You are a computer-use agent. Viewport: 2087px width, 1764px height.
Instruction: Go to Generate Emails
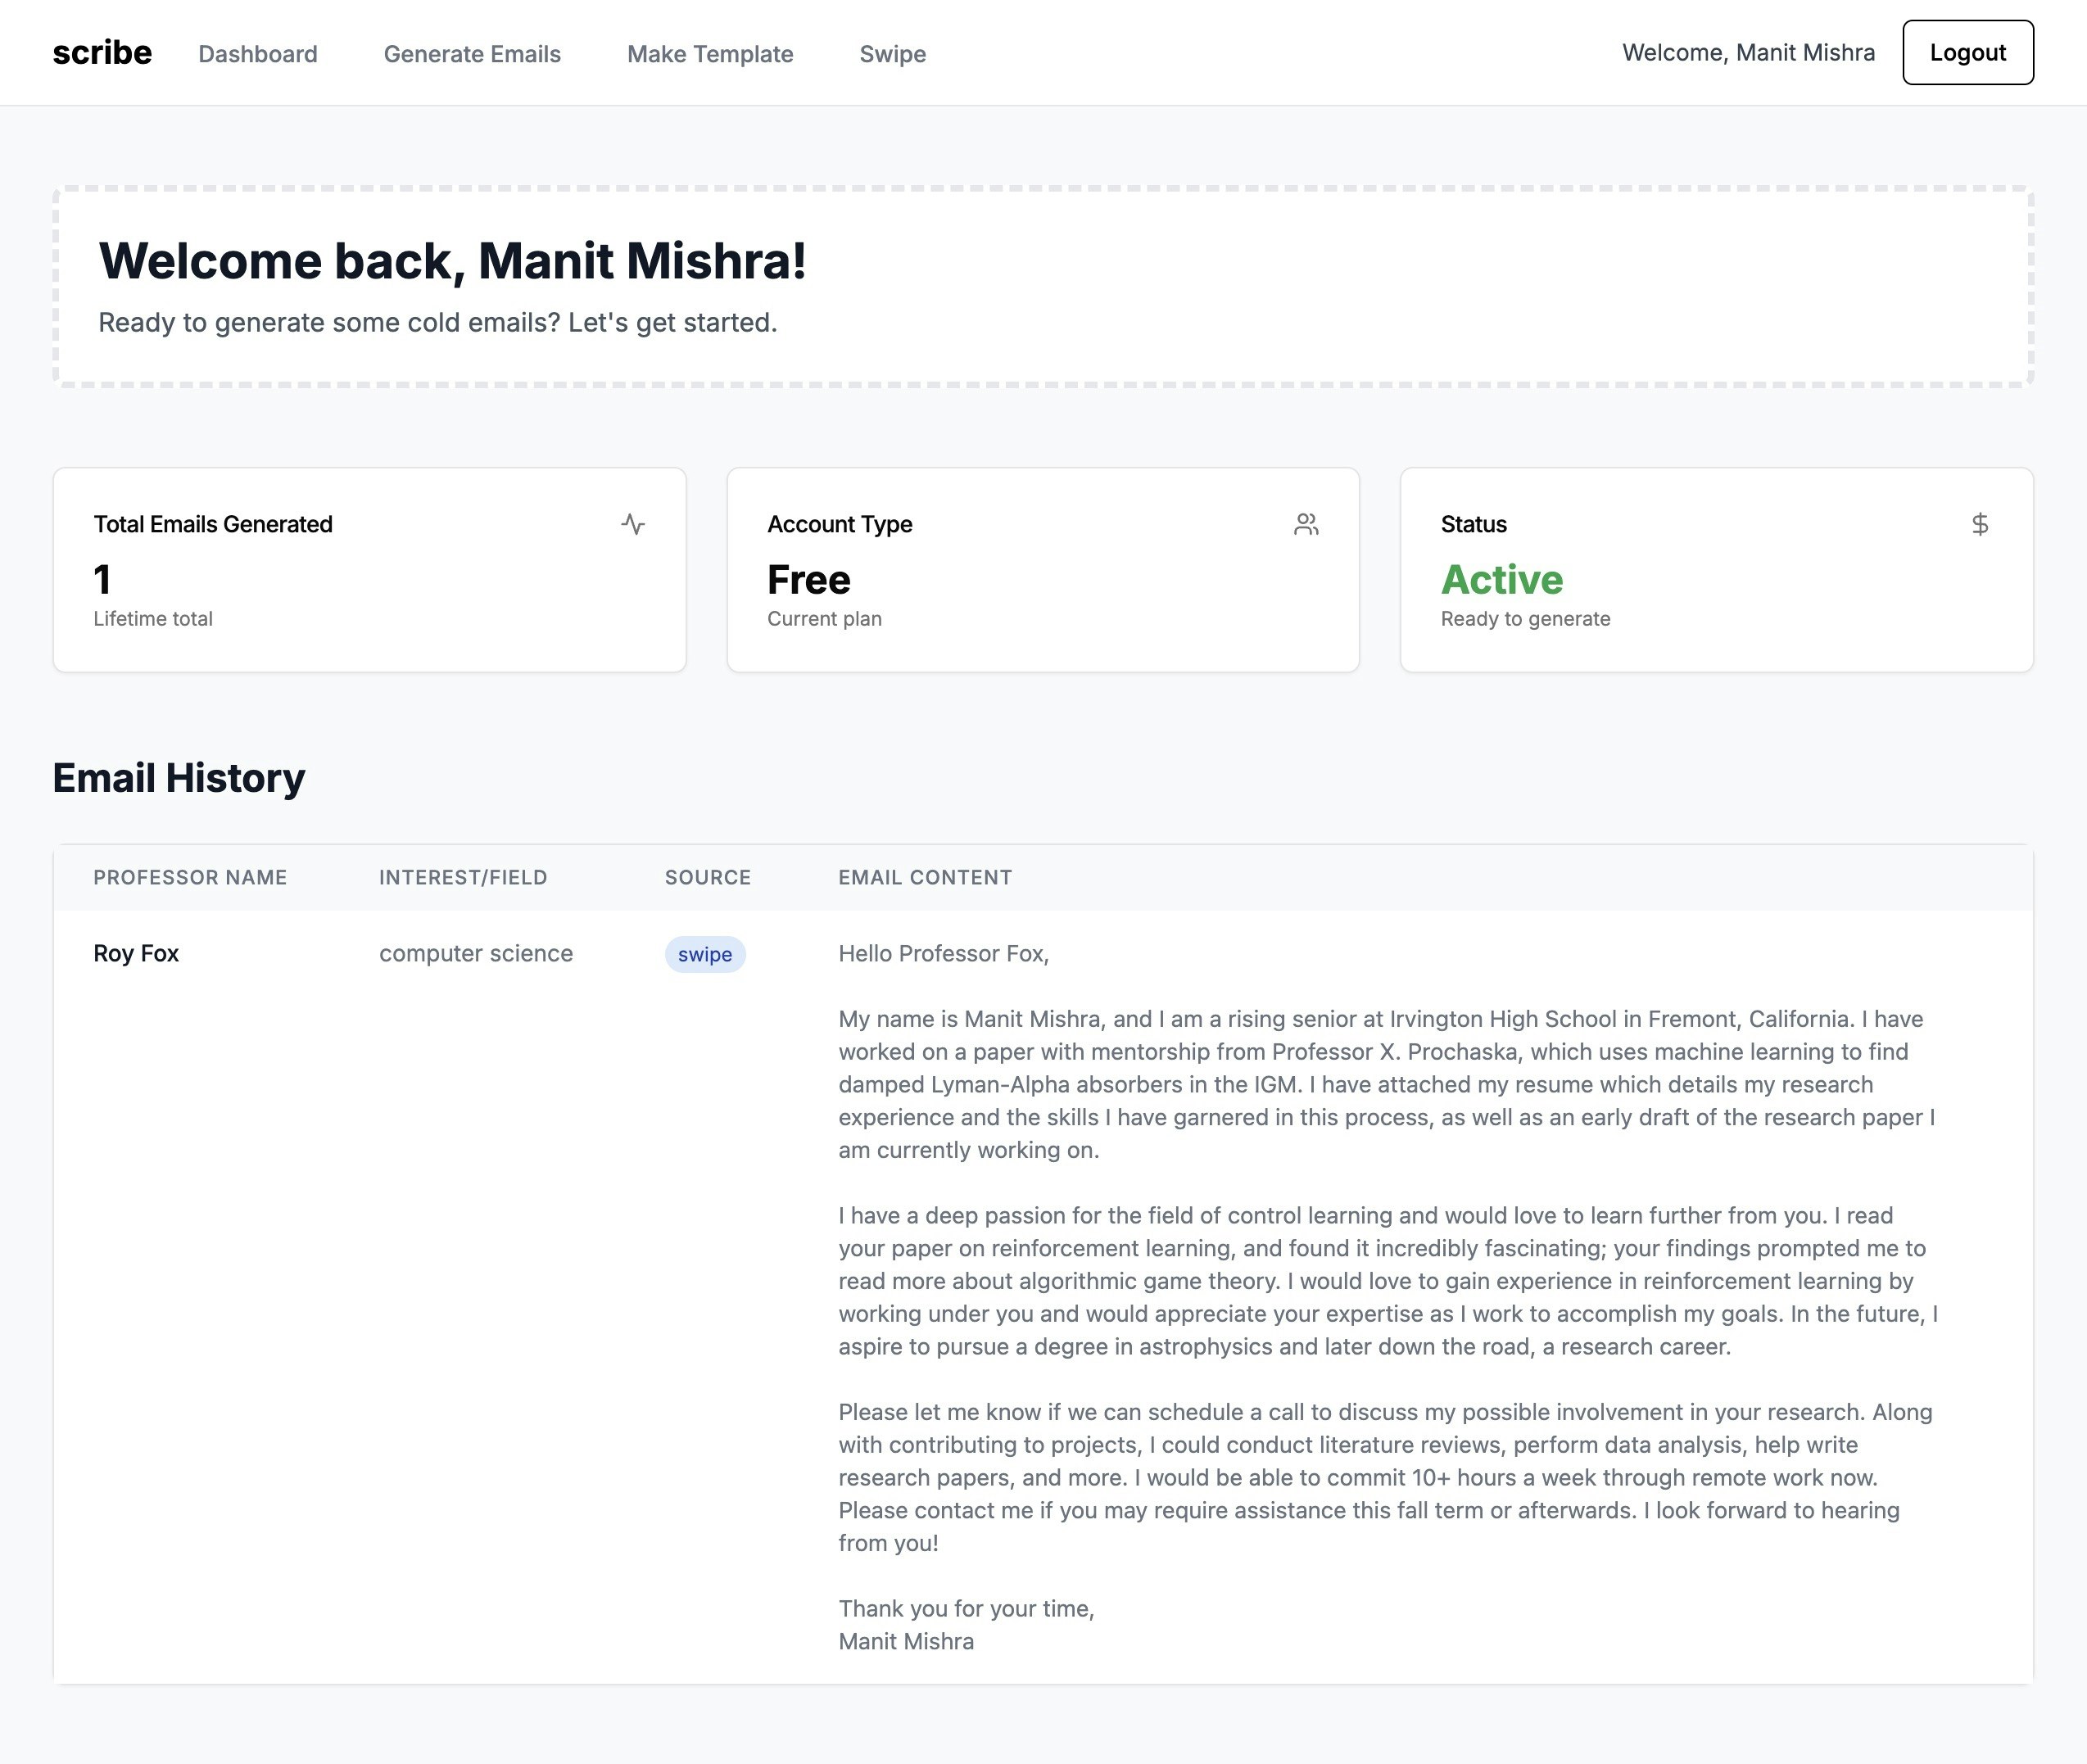(472, 54)
